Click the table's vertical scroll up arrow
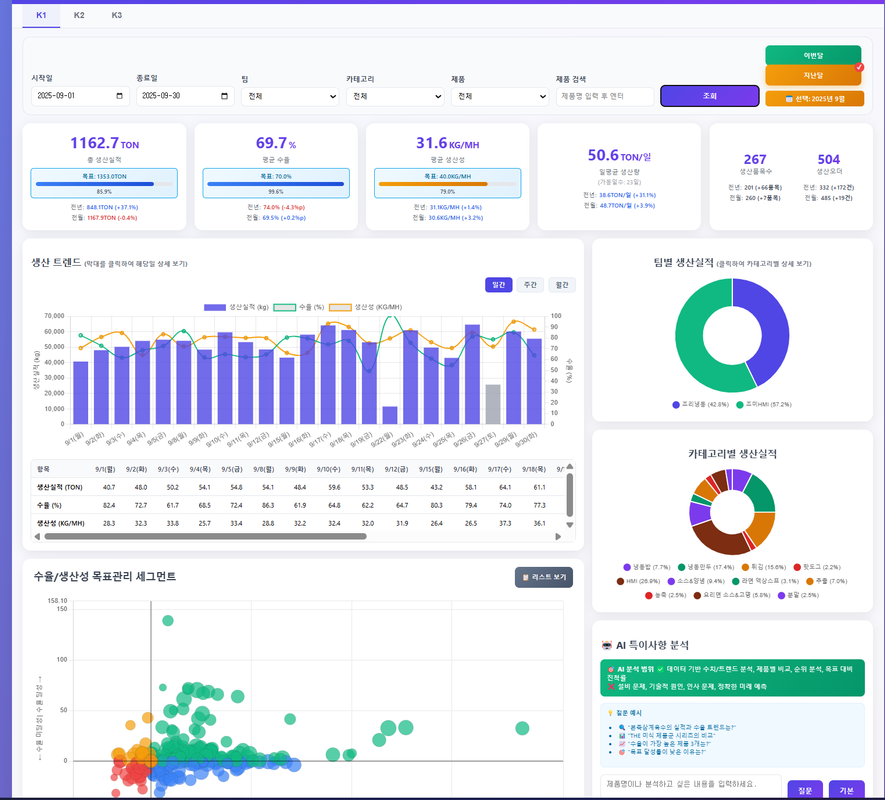The image size is (885, 800). (x=569, y=466)
